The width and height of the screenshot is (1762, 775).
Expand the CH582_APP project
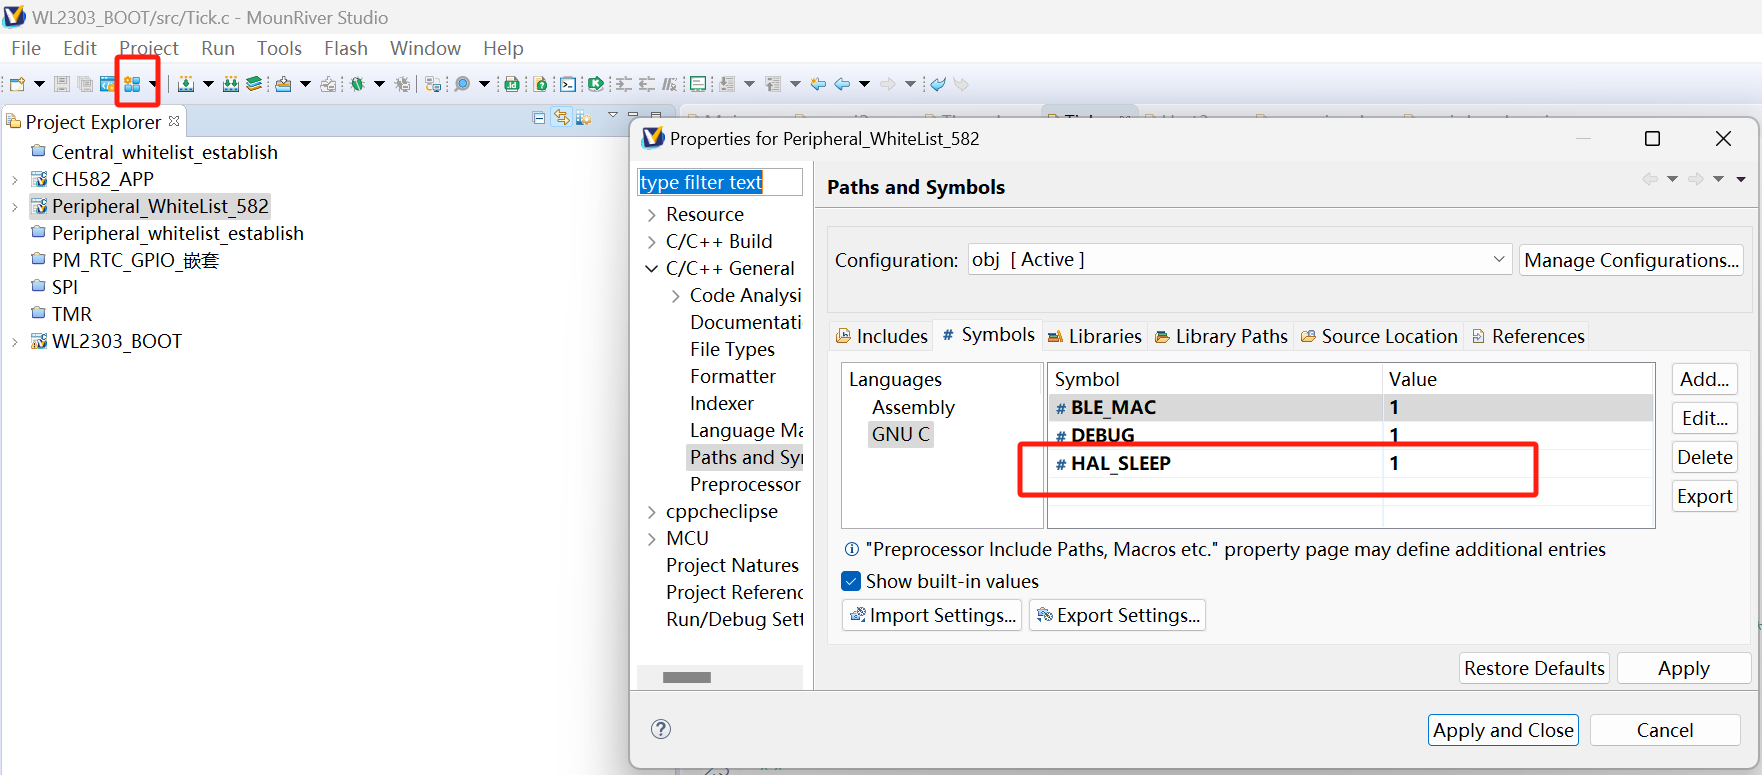(x=14, y=180)
